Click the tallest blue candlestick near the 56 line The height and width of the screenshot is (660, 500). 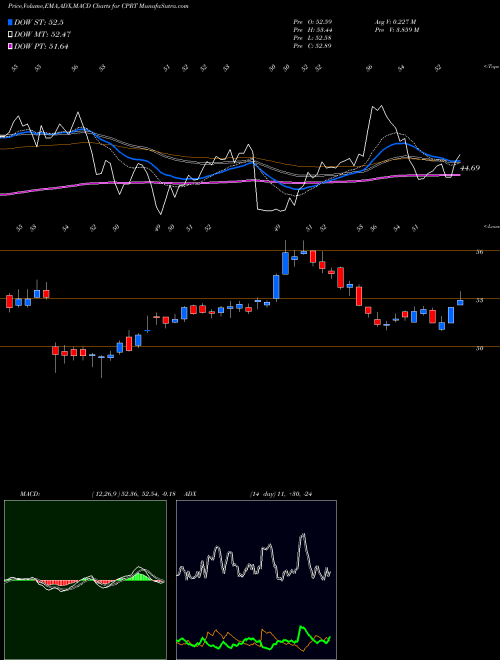pos(285,263)
